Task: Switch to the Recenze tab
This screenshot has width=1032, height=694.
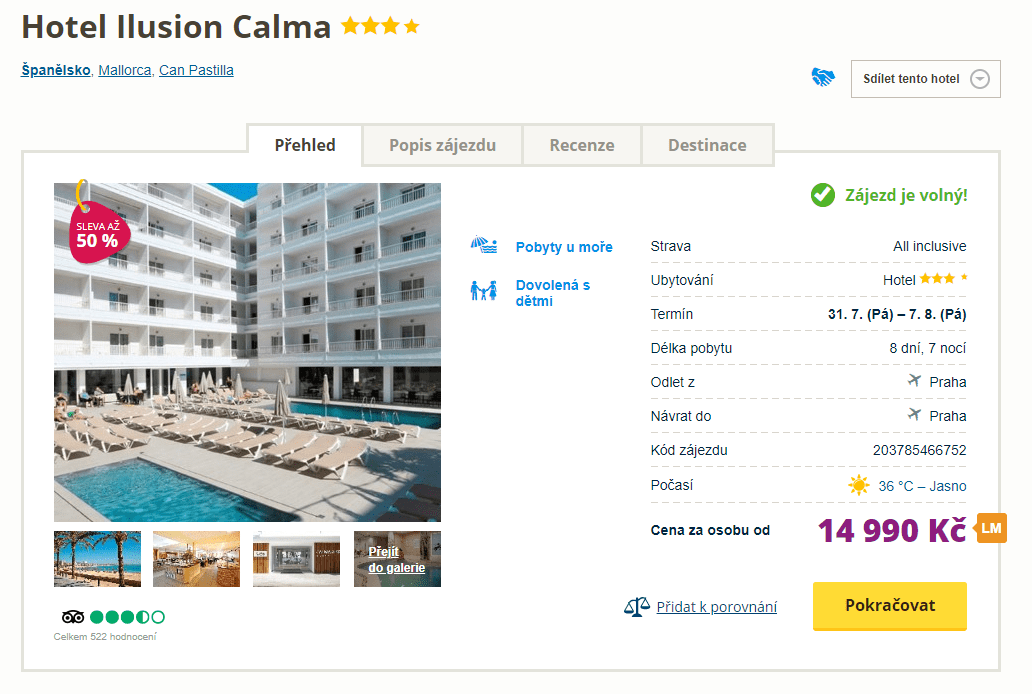Action: pos(582,145)
